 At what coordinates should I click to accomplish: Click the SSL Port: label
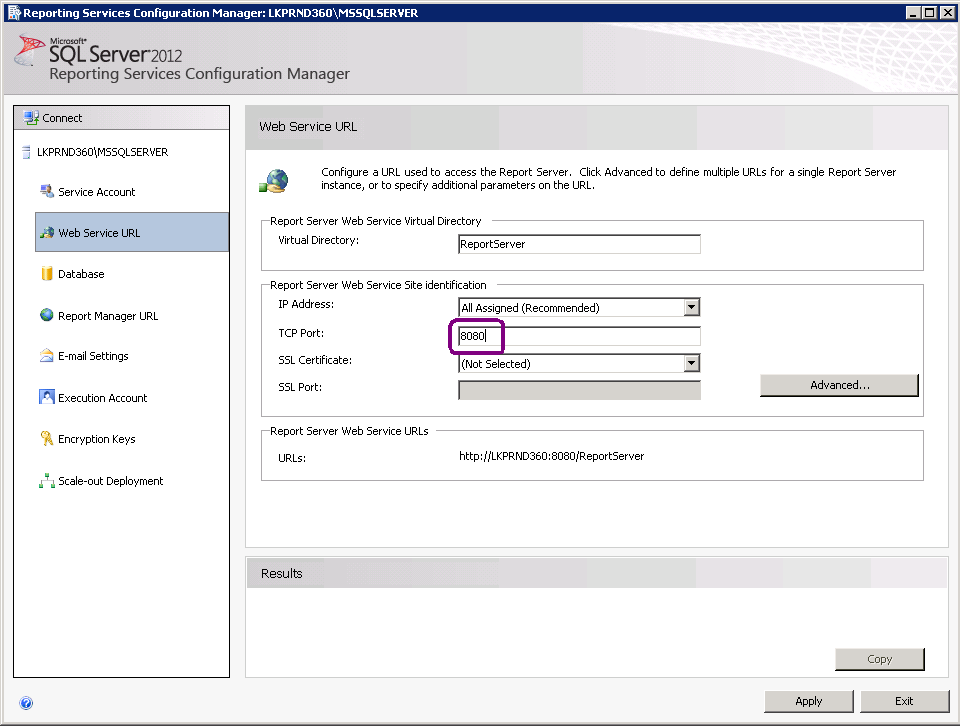(299, 387)
